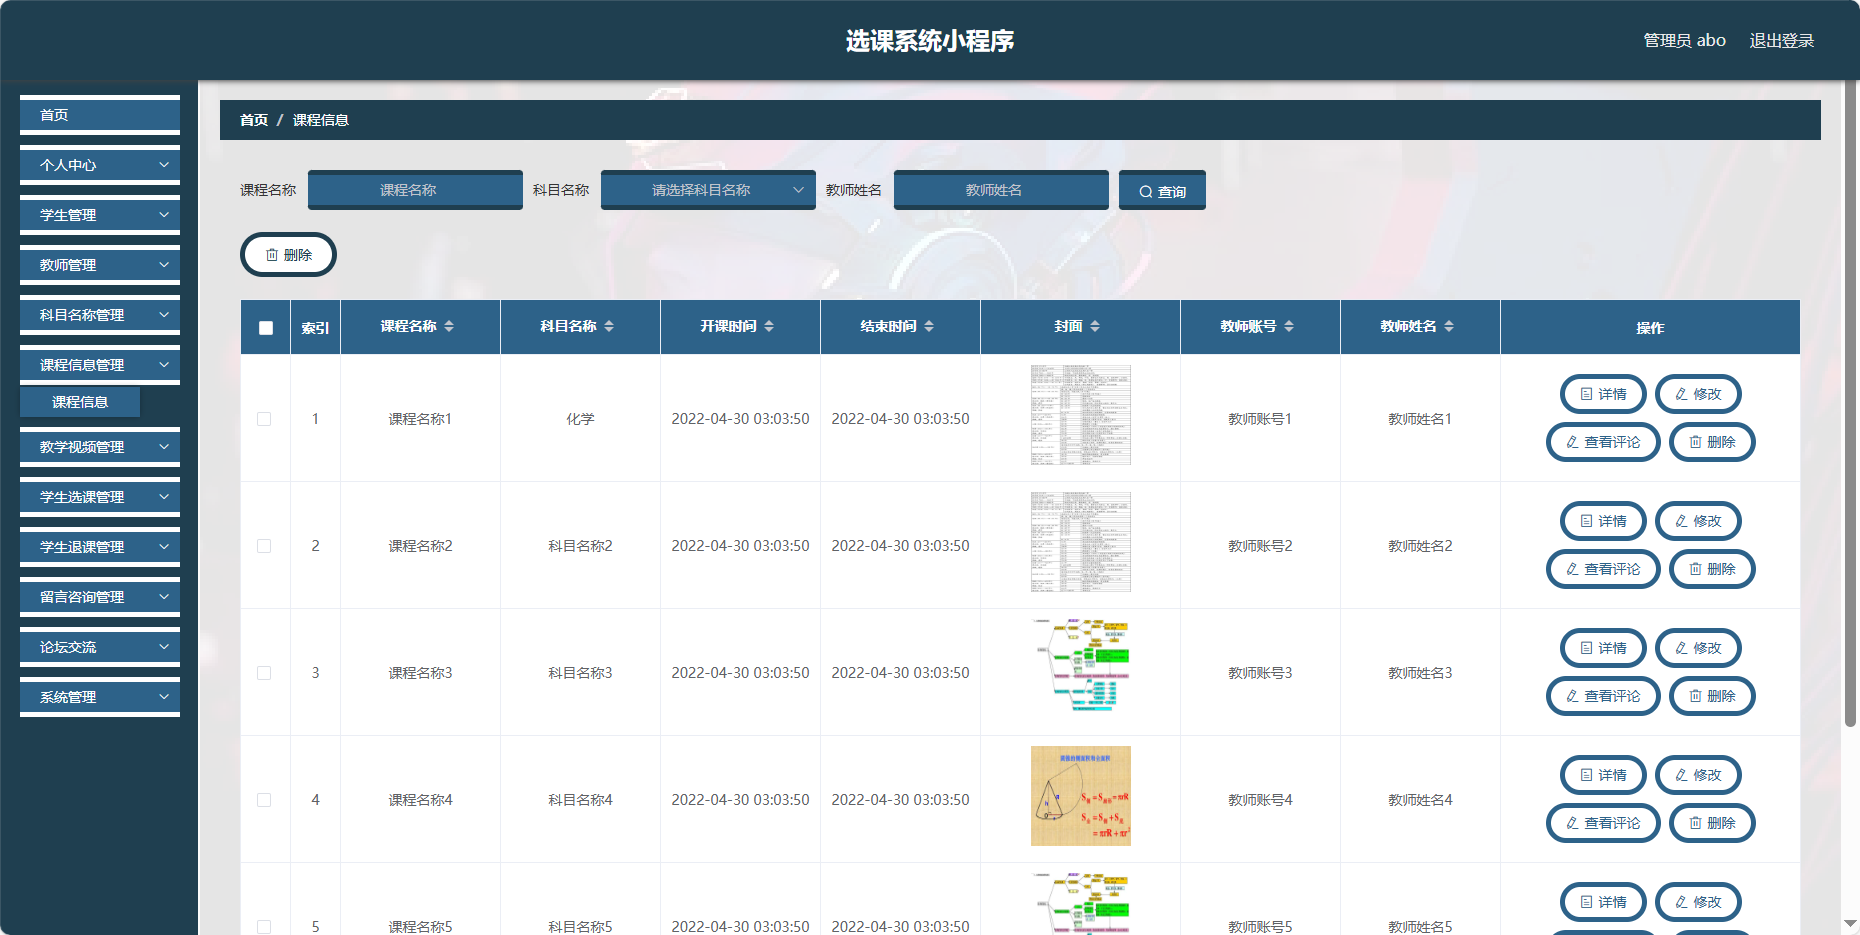Click 修改 for 课程名称5
The height and width of the screenshot is (935, 1860).
(1698, 902)
